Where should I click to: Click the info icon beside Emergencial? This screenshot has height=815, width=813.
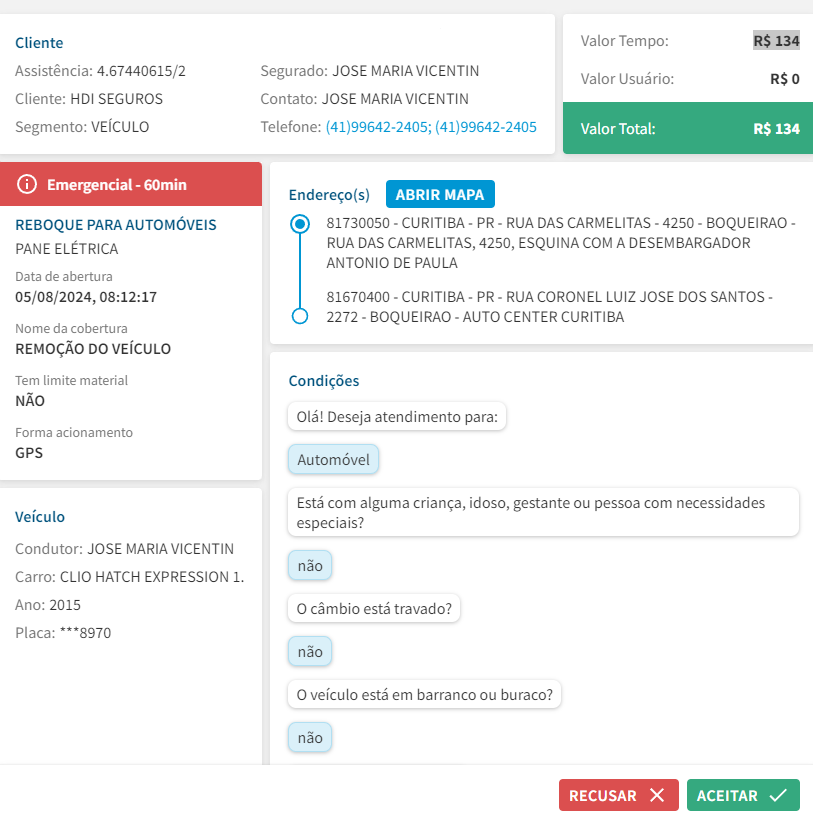(27, 184)
